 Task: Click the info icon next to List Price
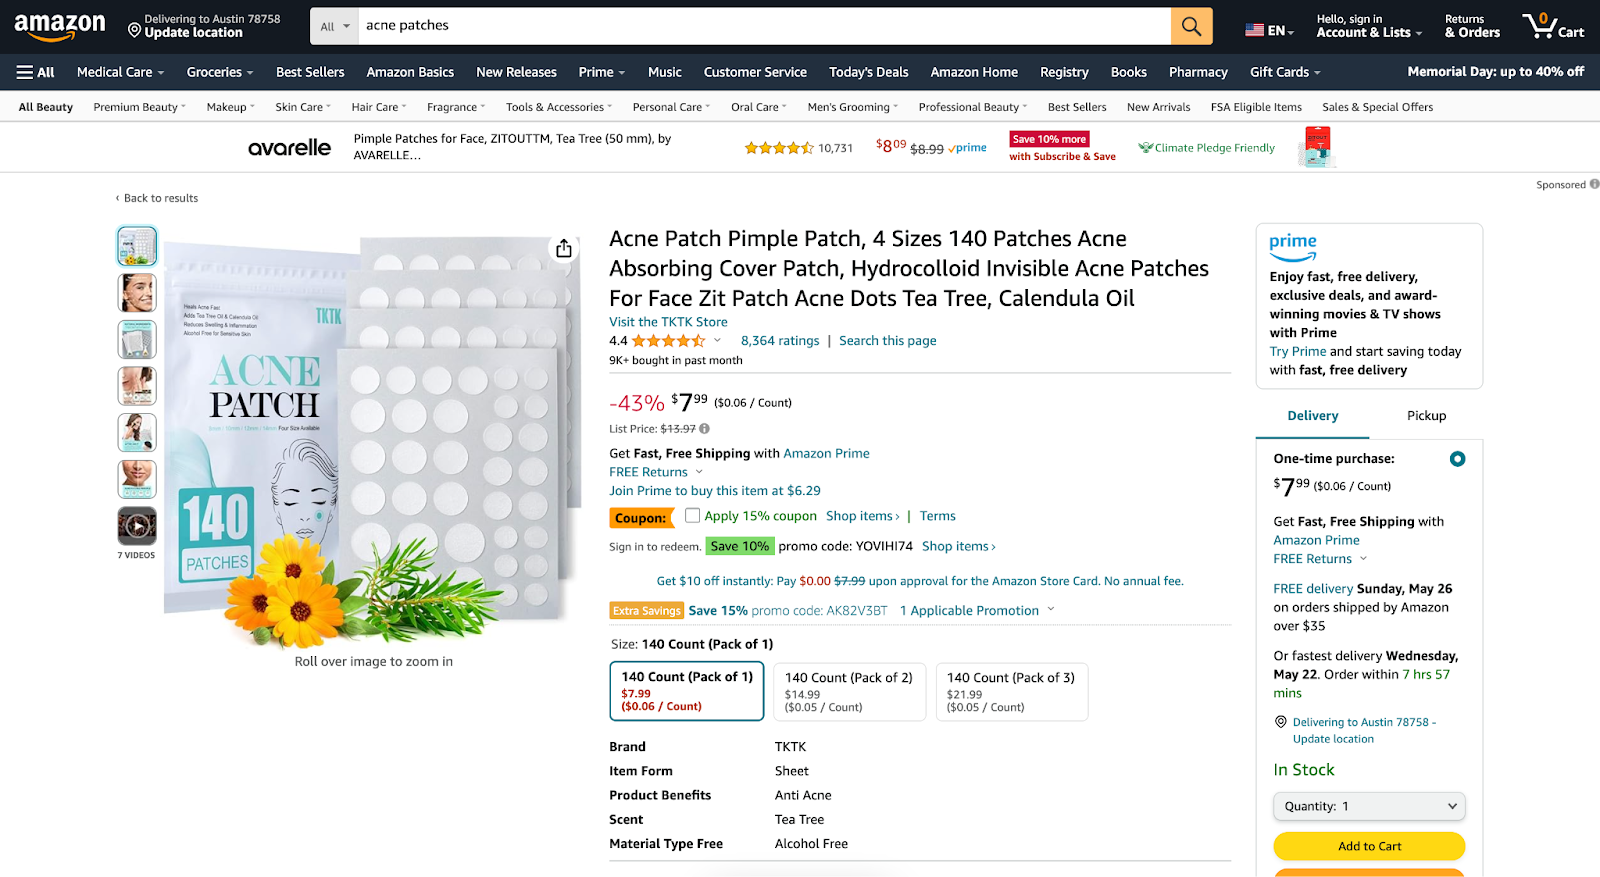coord(704,428)
